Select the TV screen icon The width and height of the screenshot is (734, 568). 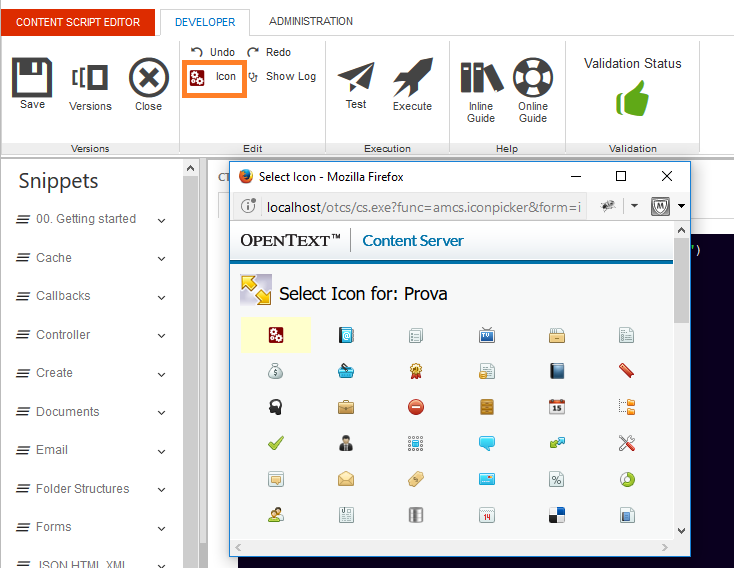487,336
